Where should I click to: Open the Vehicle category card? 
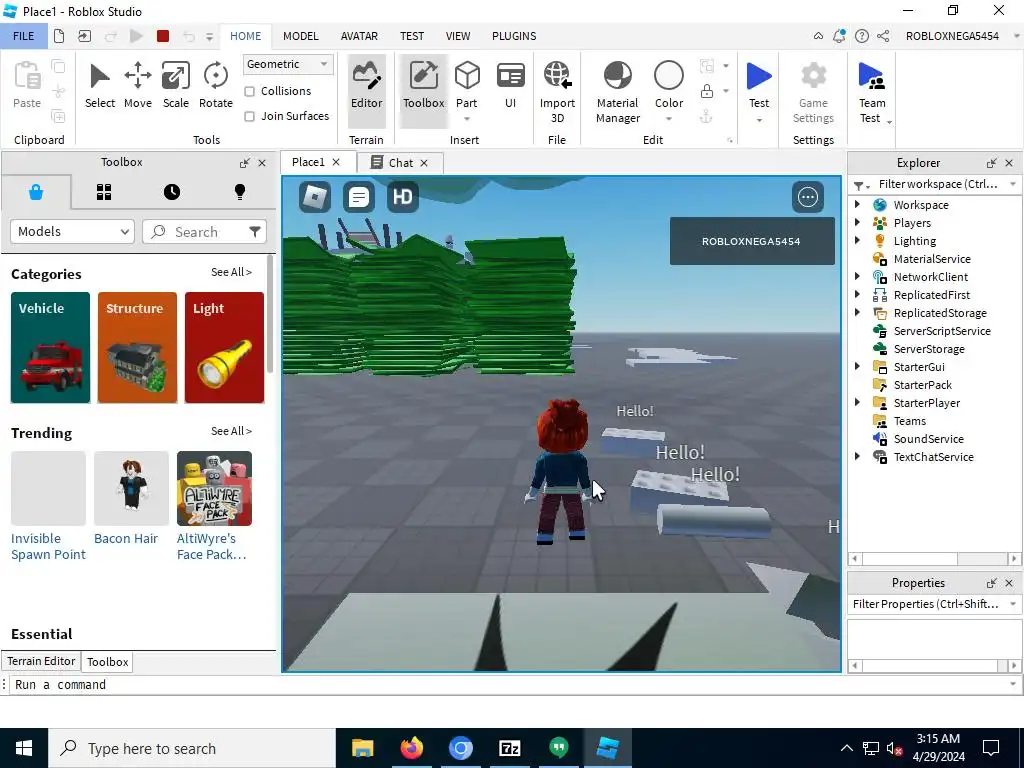[50, 347]
